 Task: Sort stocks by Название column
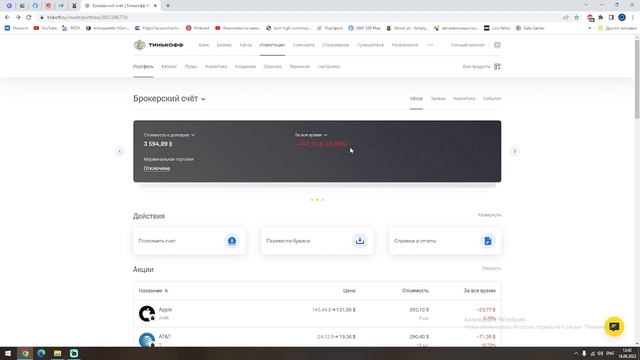click(153, 291)
